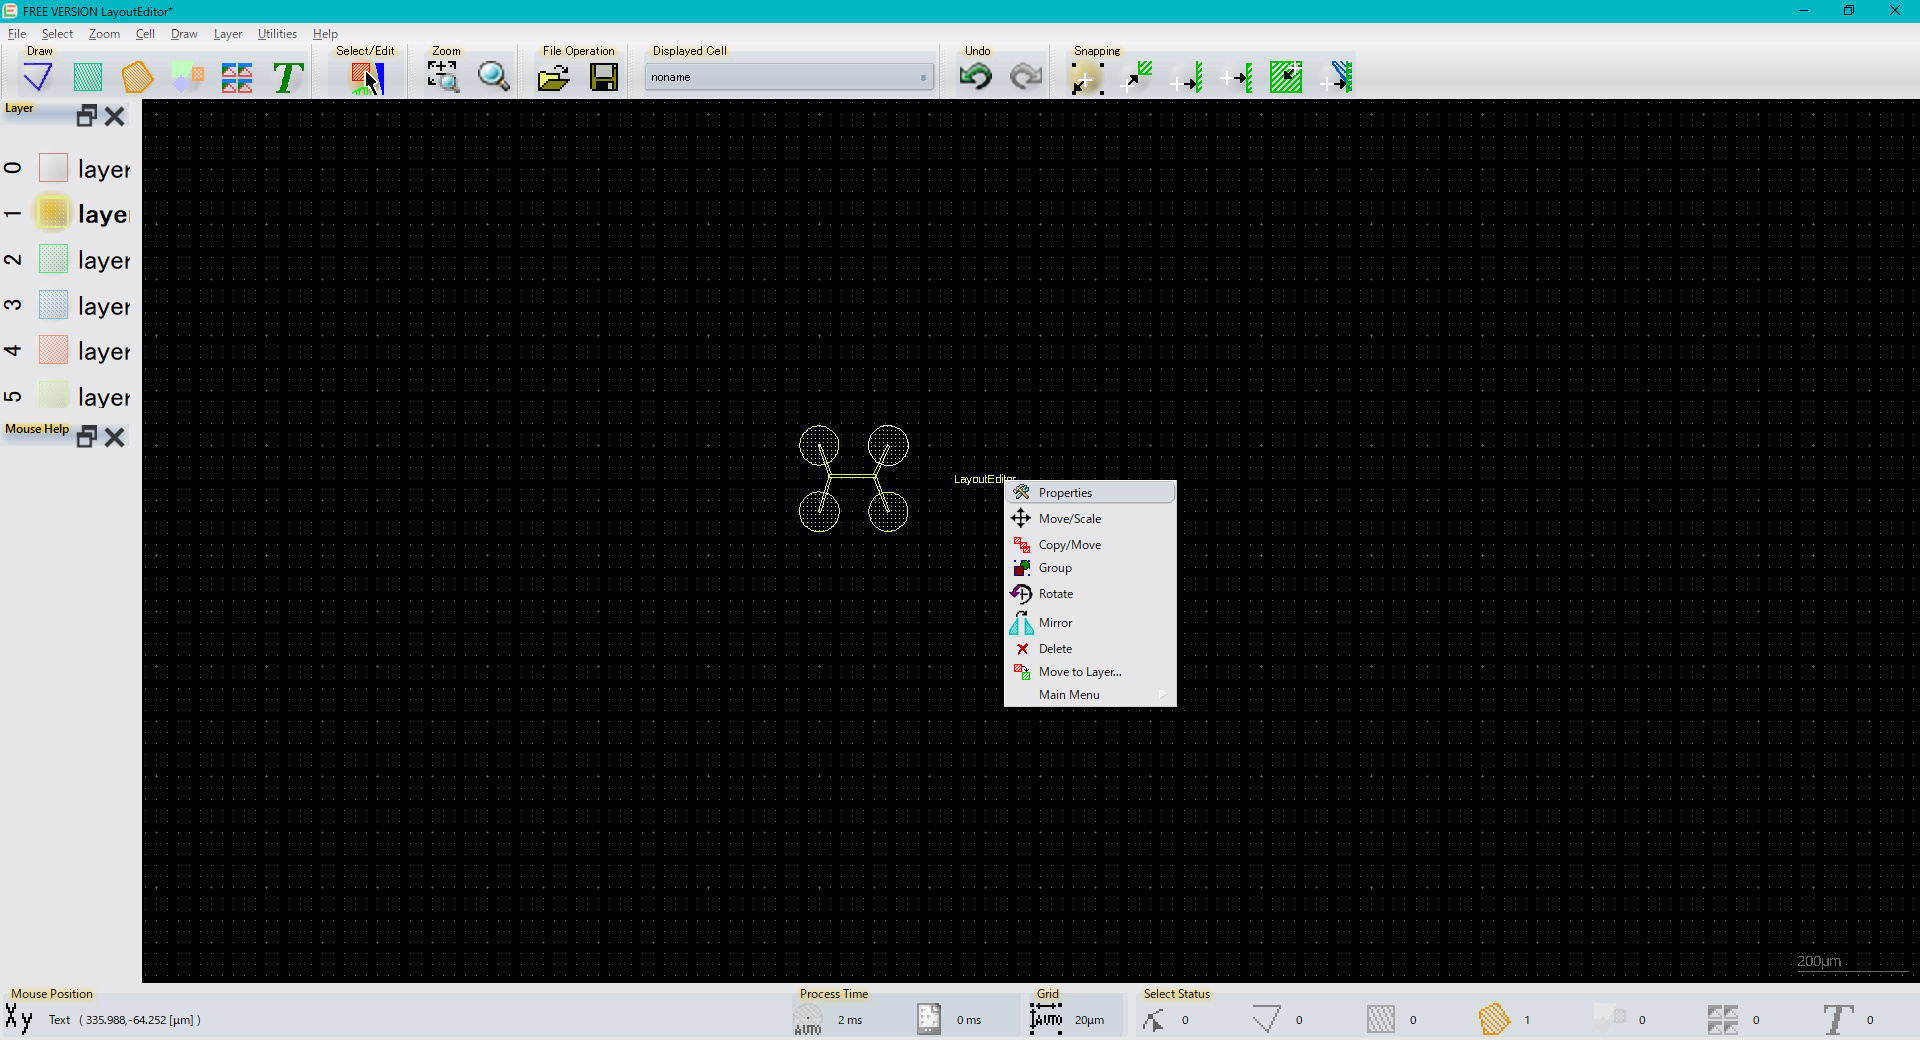
Task: Select the green Text drawing tool
Action: (288, 77)
